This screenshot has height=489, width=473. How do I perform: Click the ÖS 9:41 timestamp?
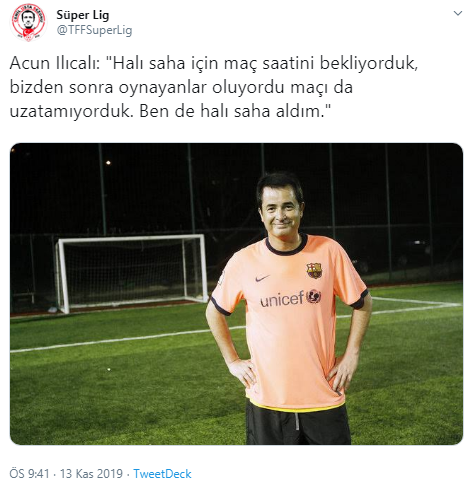[x=29, y=474]
